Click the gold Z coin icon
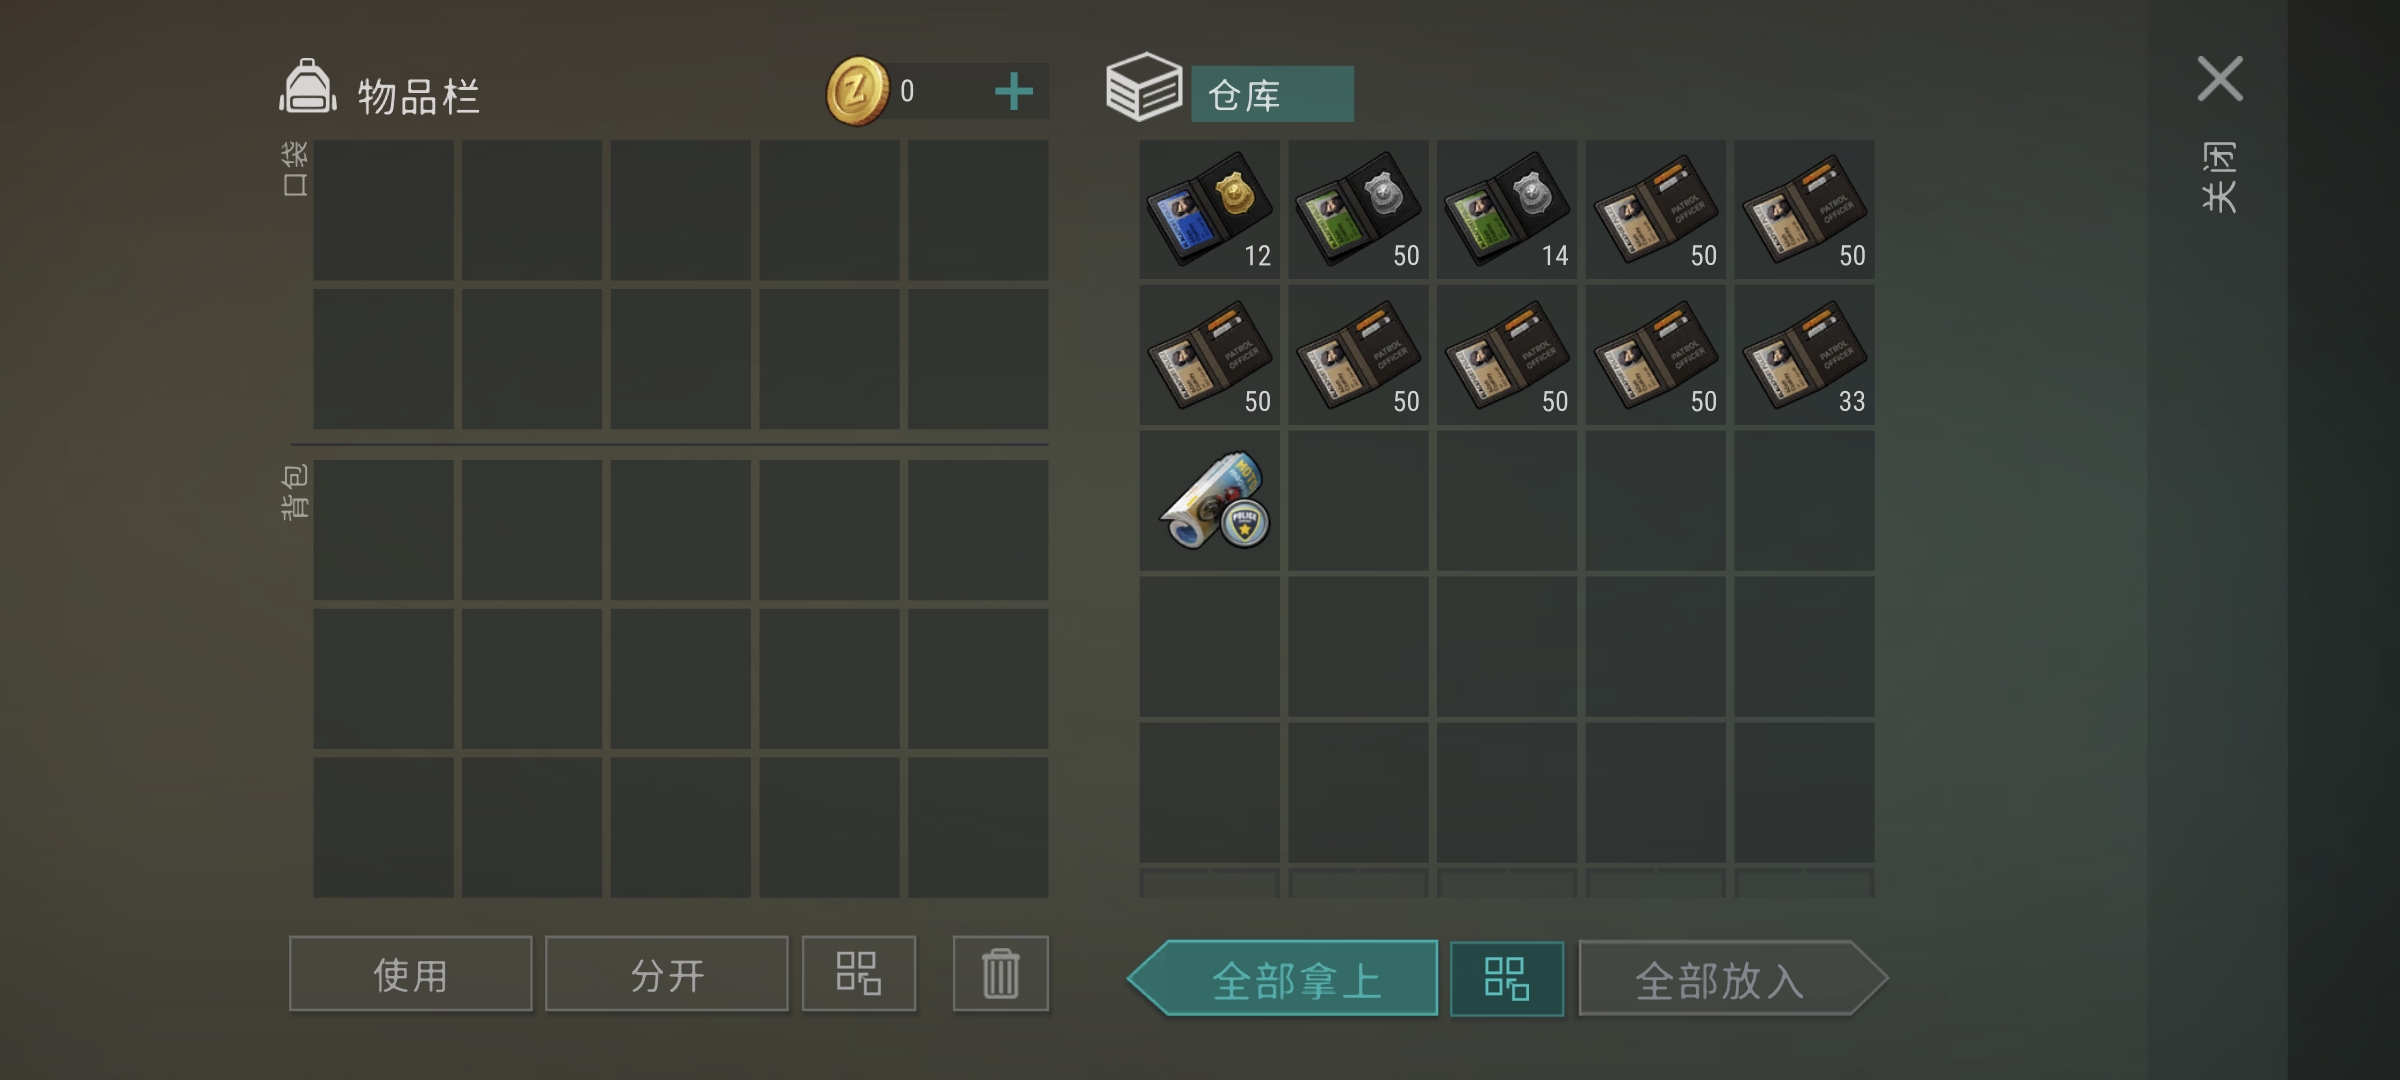 (x=857, y=92)
